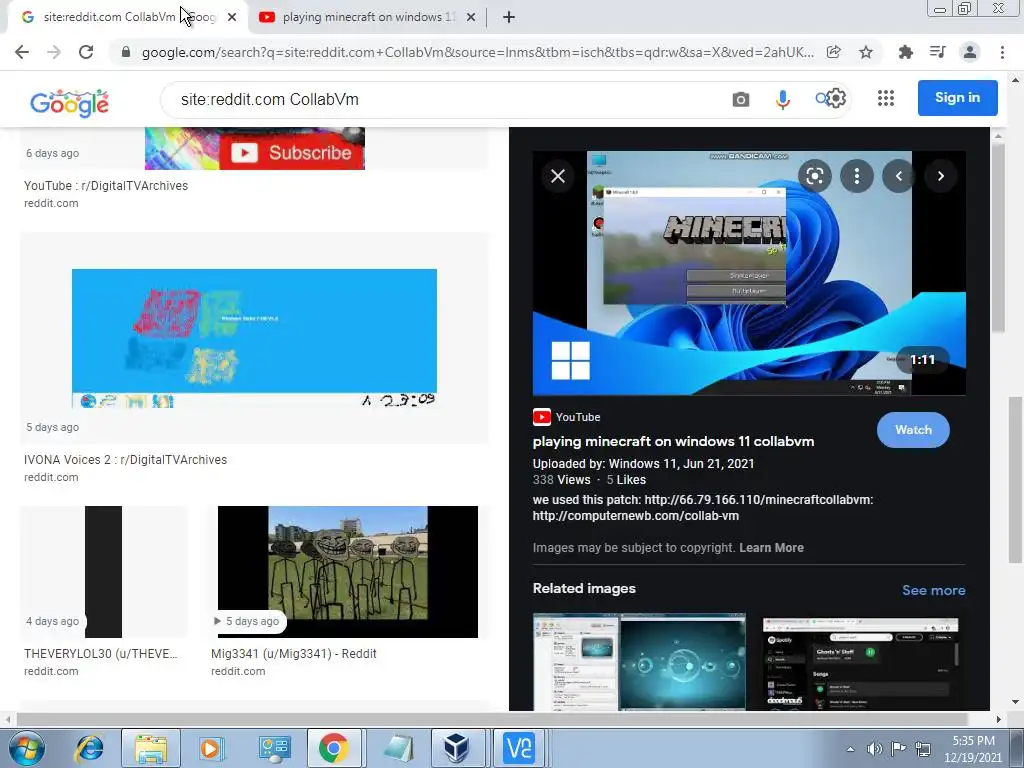This screenshot has height=768, width=1024.
Task: Open a new browser tab
Action: [509, 18]
